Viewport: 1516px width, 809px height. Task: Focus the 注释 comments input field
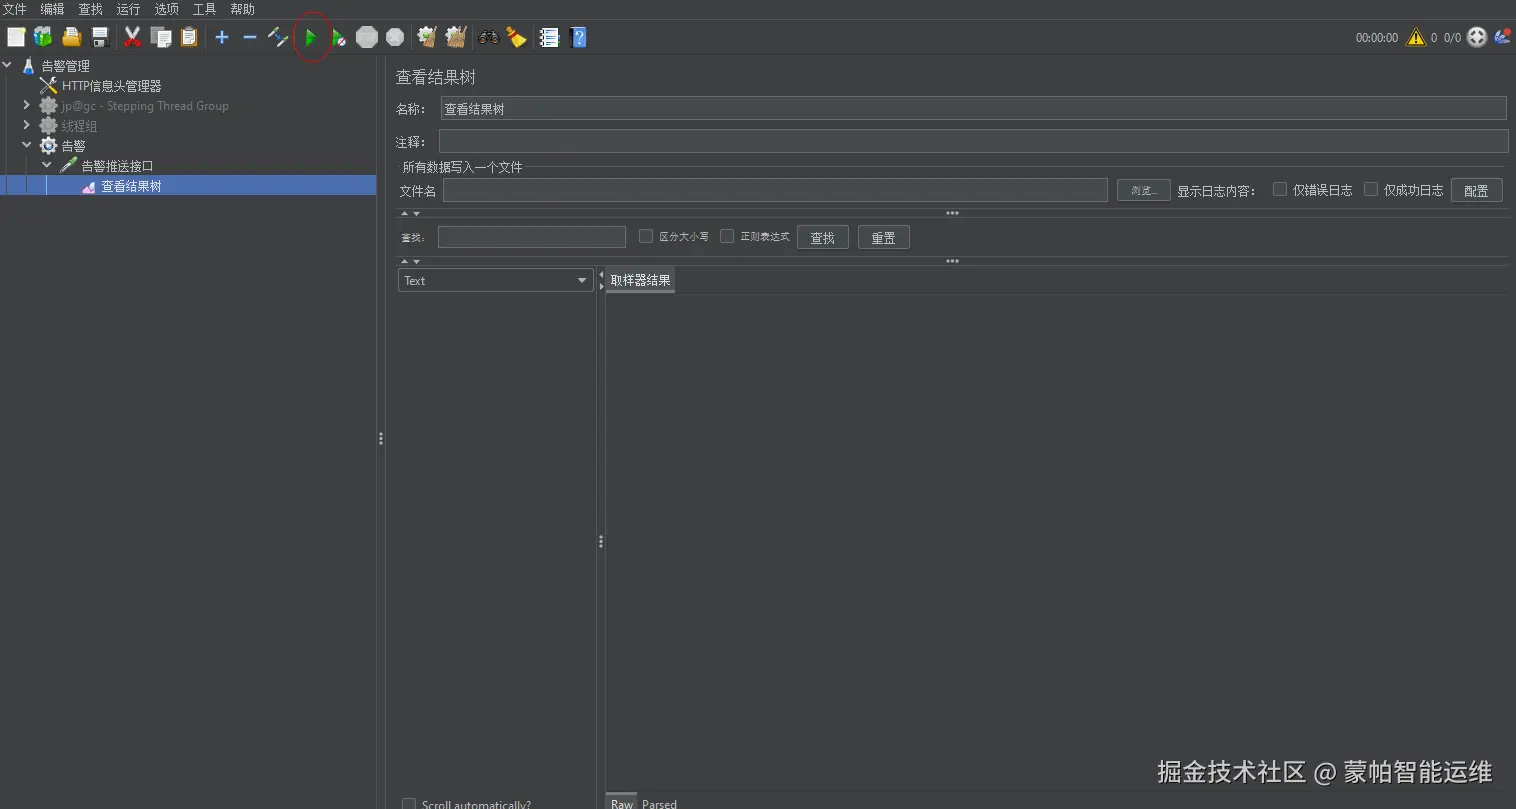click(973, 141)
